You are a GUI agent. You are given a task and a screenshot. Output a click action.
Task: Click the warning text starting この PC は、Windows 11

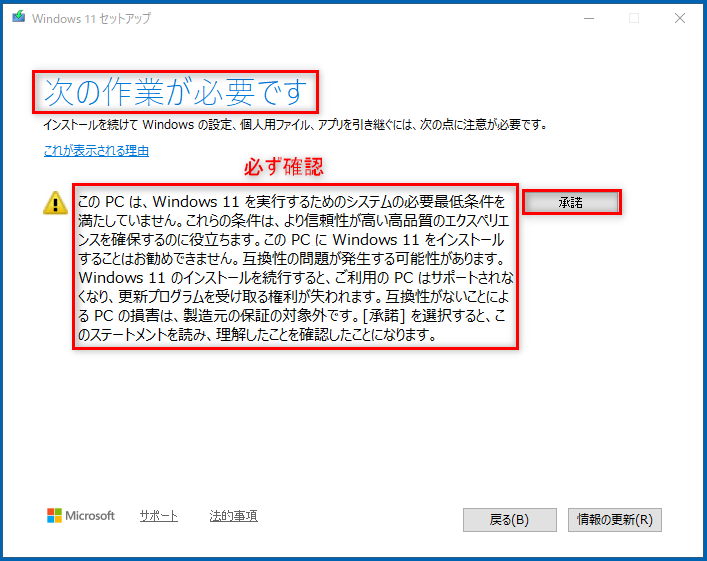[296, 268]
